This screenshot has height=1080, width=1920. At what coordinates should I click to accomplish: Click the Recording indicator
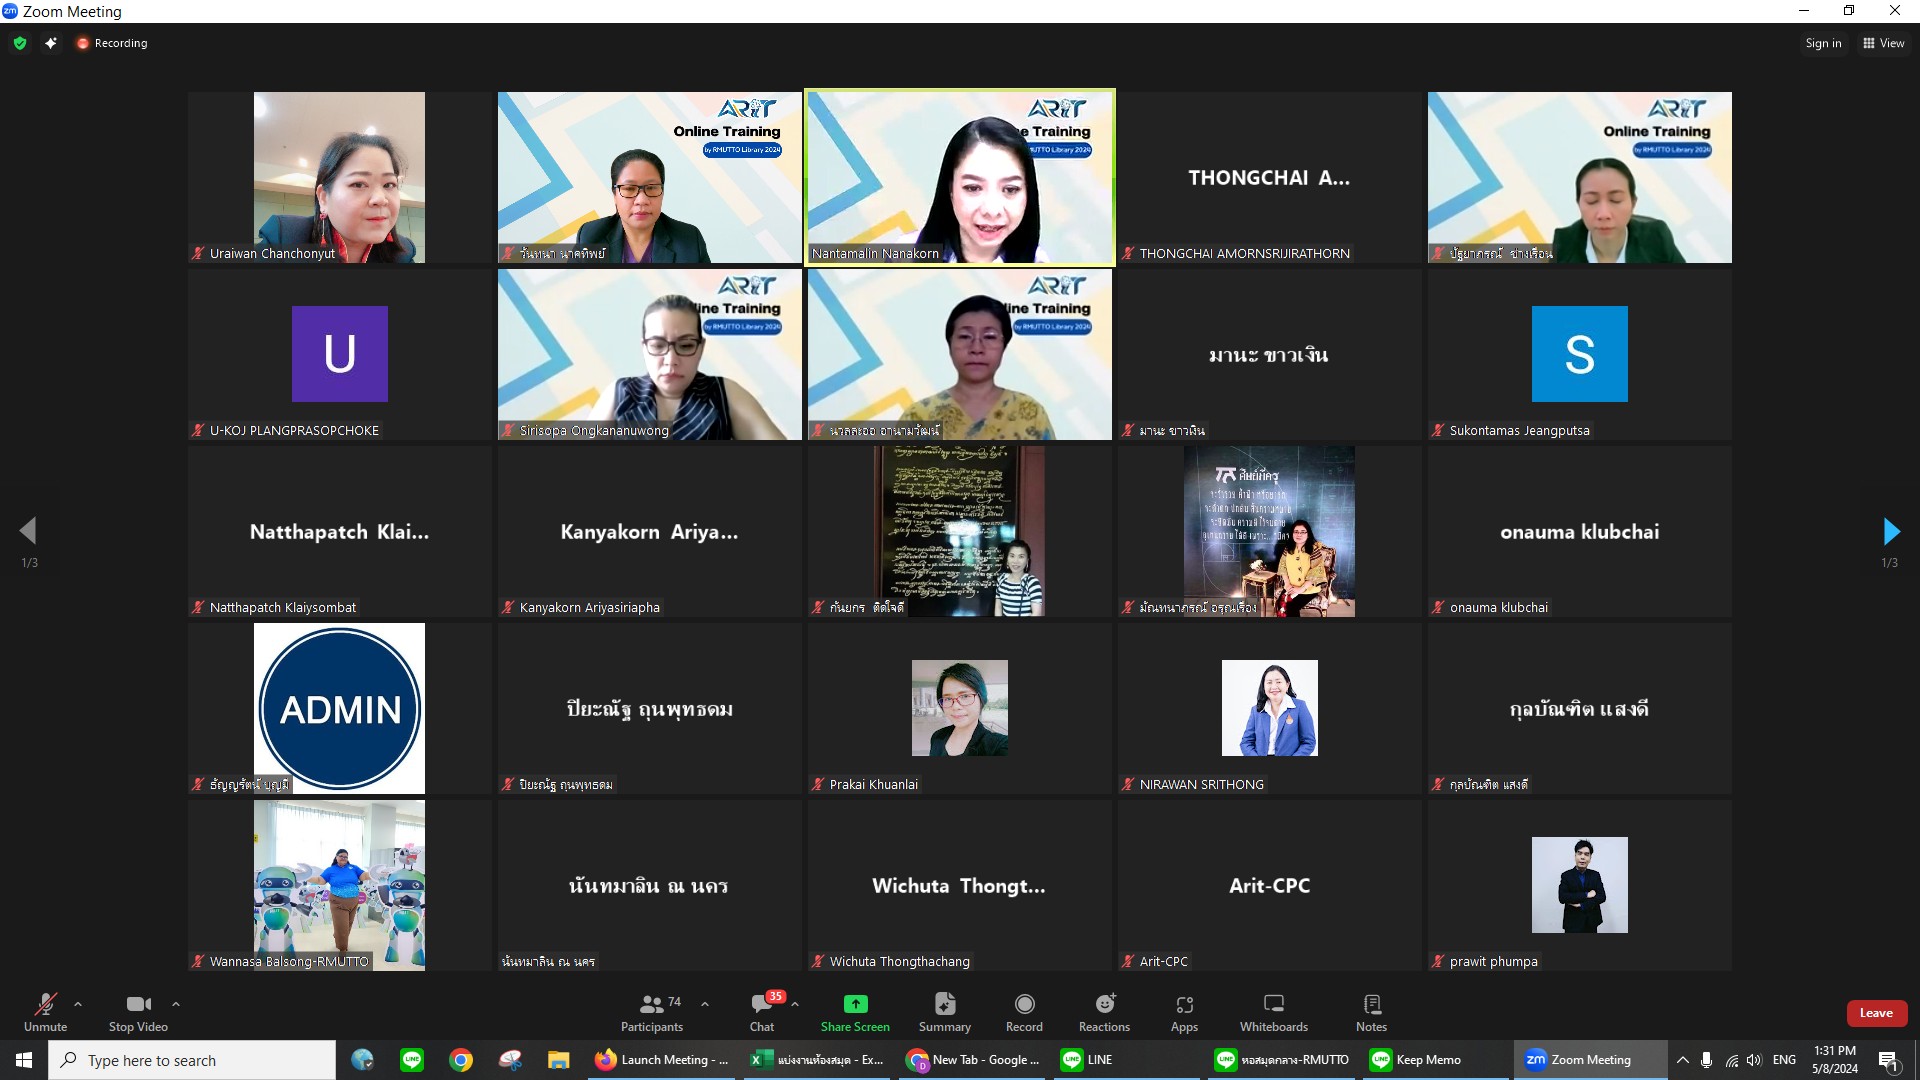[112, 43]
